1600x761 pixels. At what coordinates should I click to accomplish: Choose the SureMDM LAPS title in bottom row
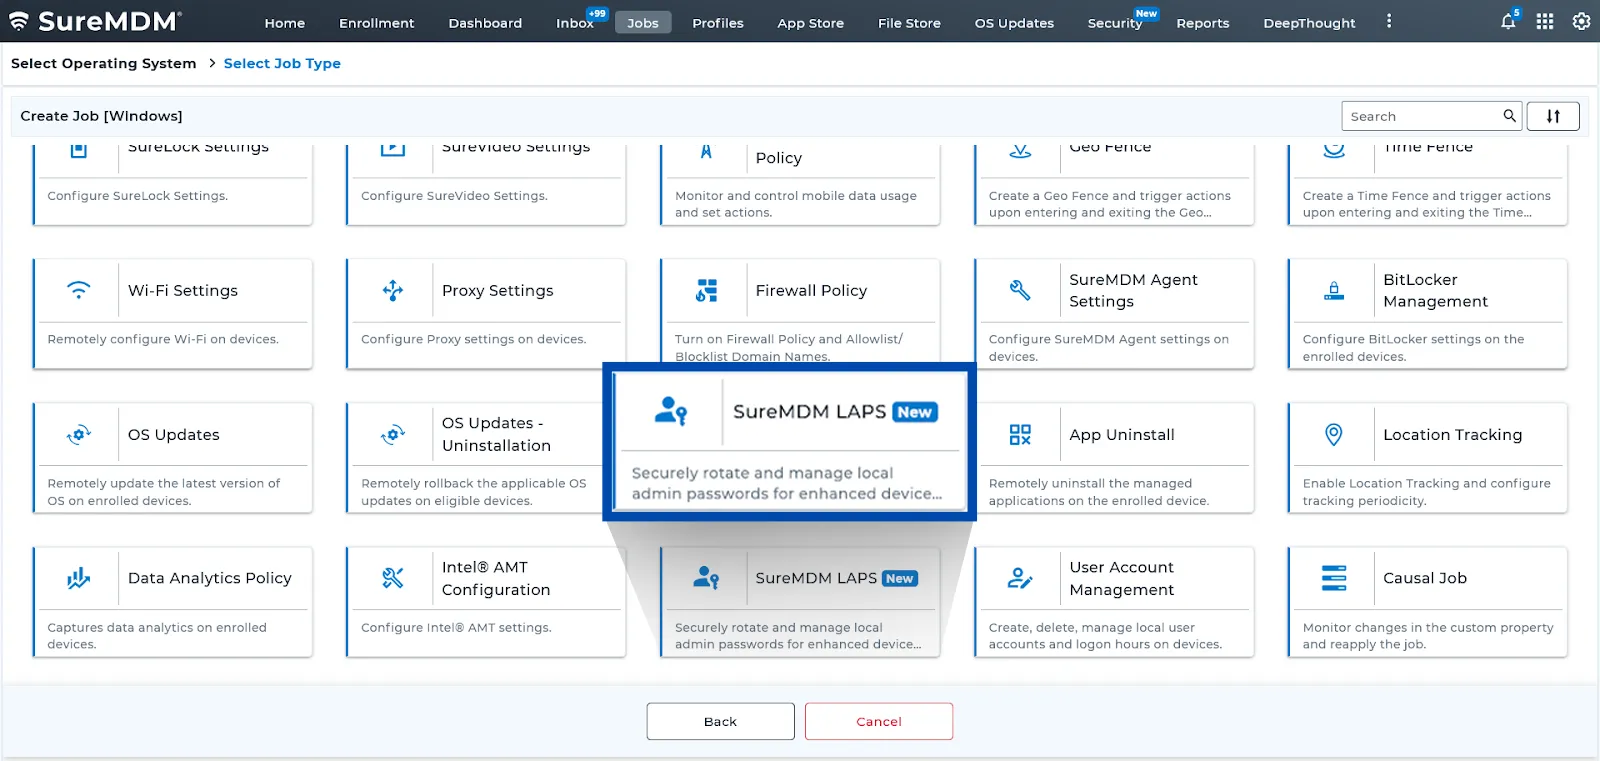click(816, 578)
